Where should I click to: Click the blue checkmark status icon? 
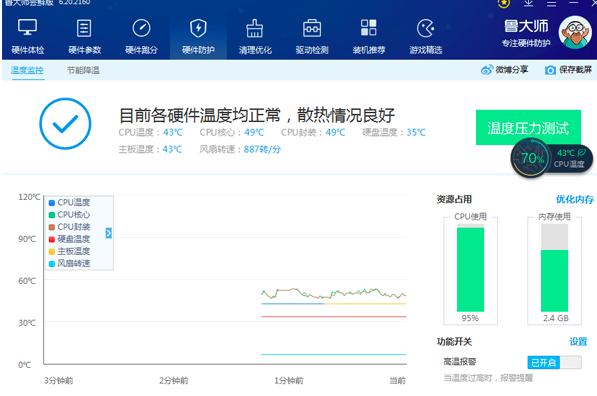[65, 123]
